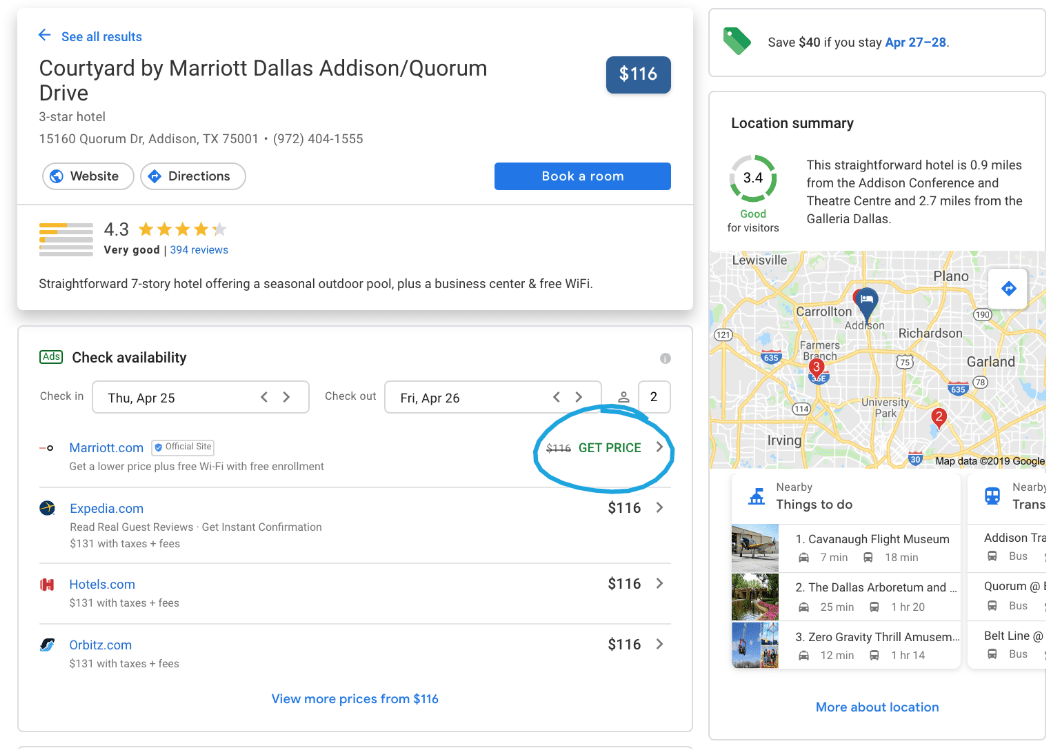The image size is (1058, 749).
Task: Click the Hotels.com link
Action: tap(102, 584)
